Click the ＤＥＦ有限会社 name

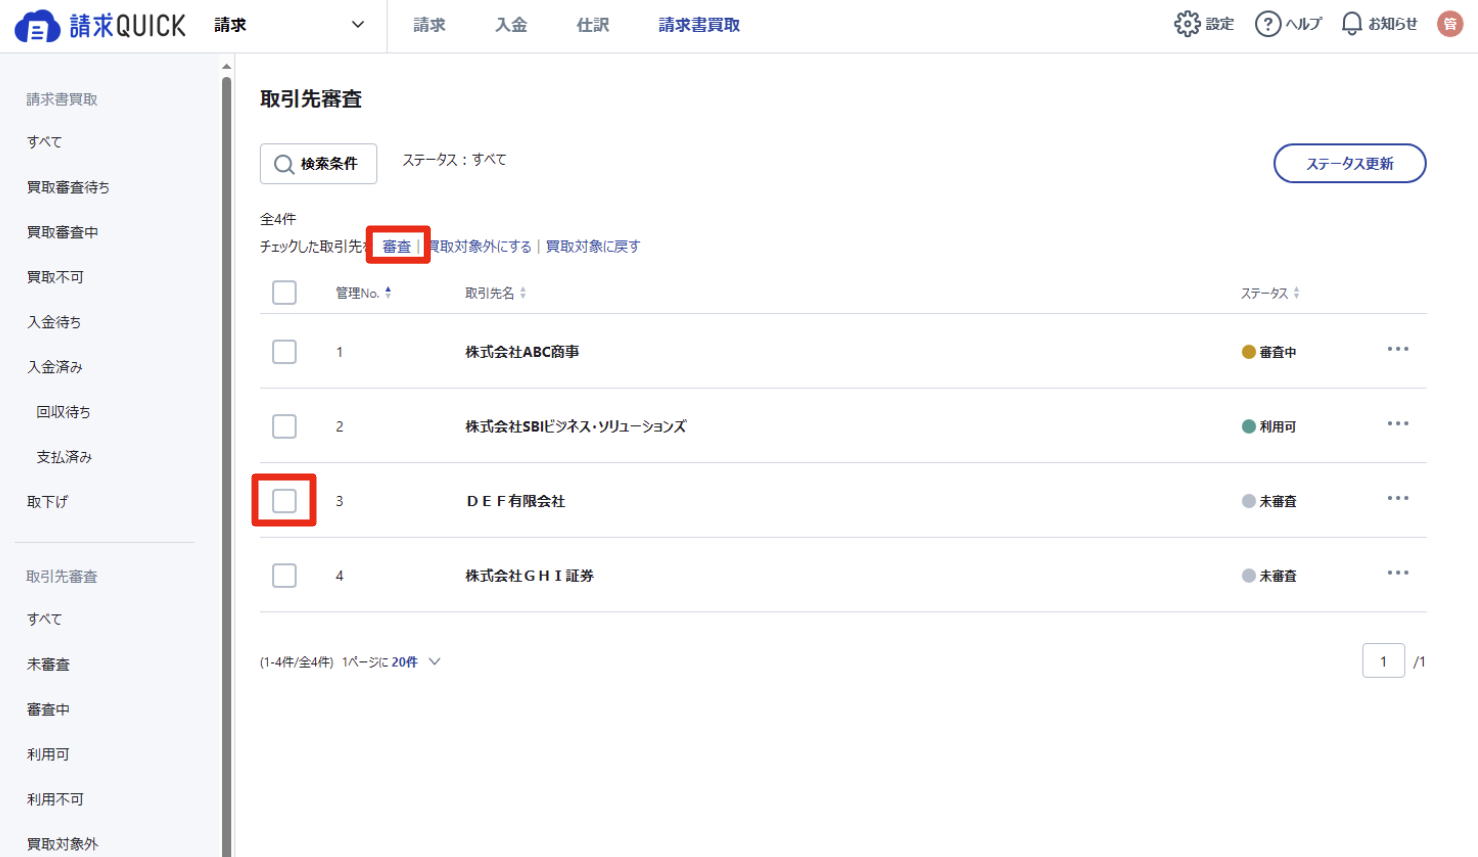516,501
